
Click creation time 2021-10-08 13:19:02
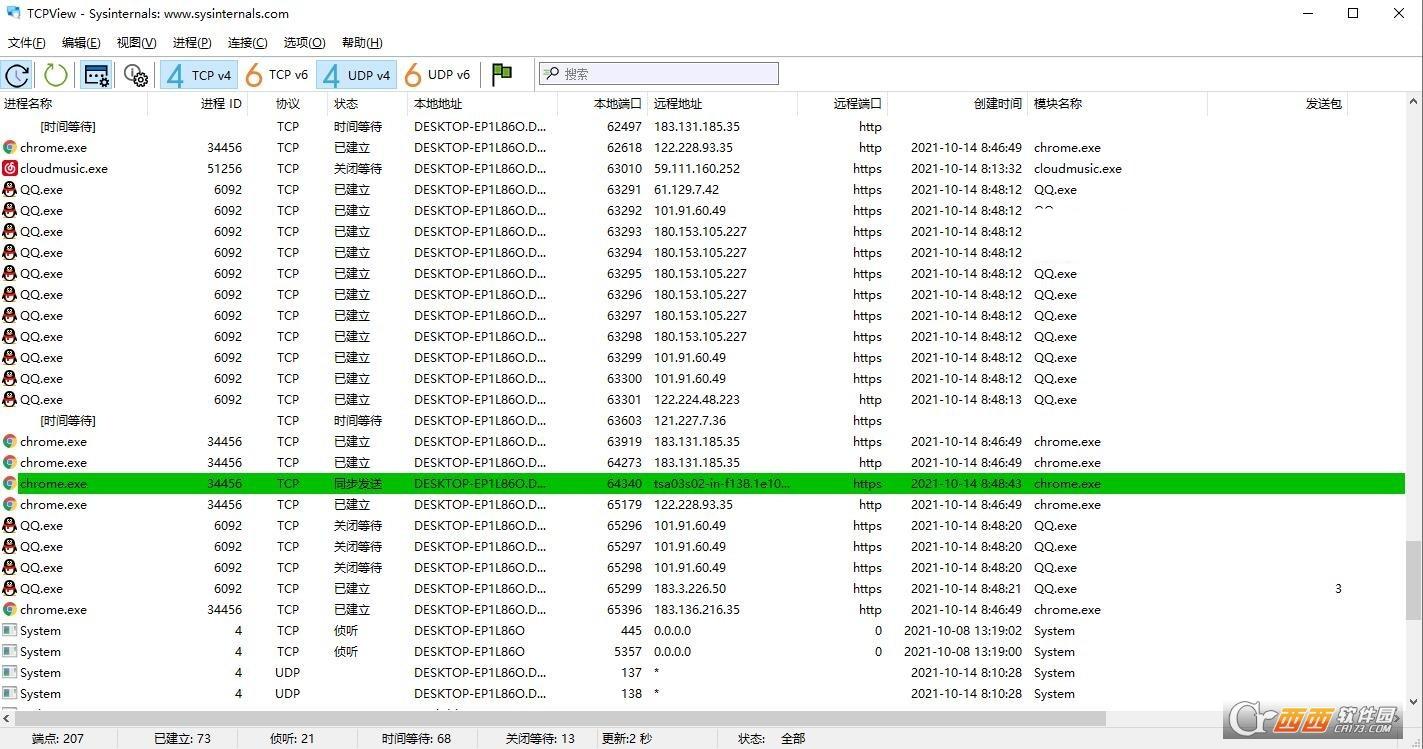963,631
